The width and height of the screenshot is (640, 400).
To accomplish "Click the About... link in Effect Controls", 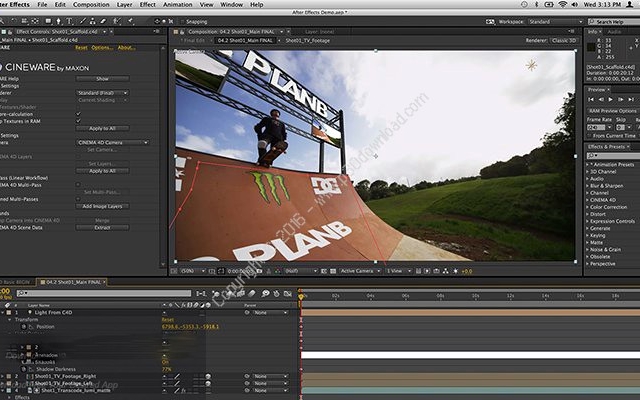I will pos(126,48).
